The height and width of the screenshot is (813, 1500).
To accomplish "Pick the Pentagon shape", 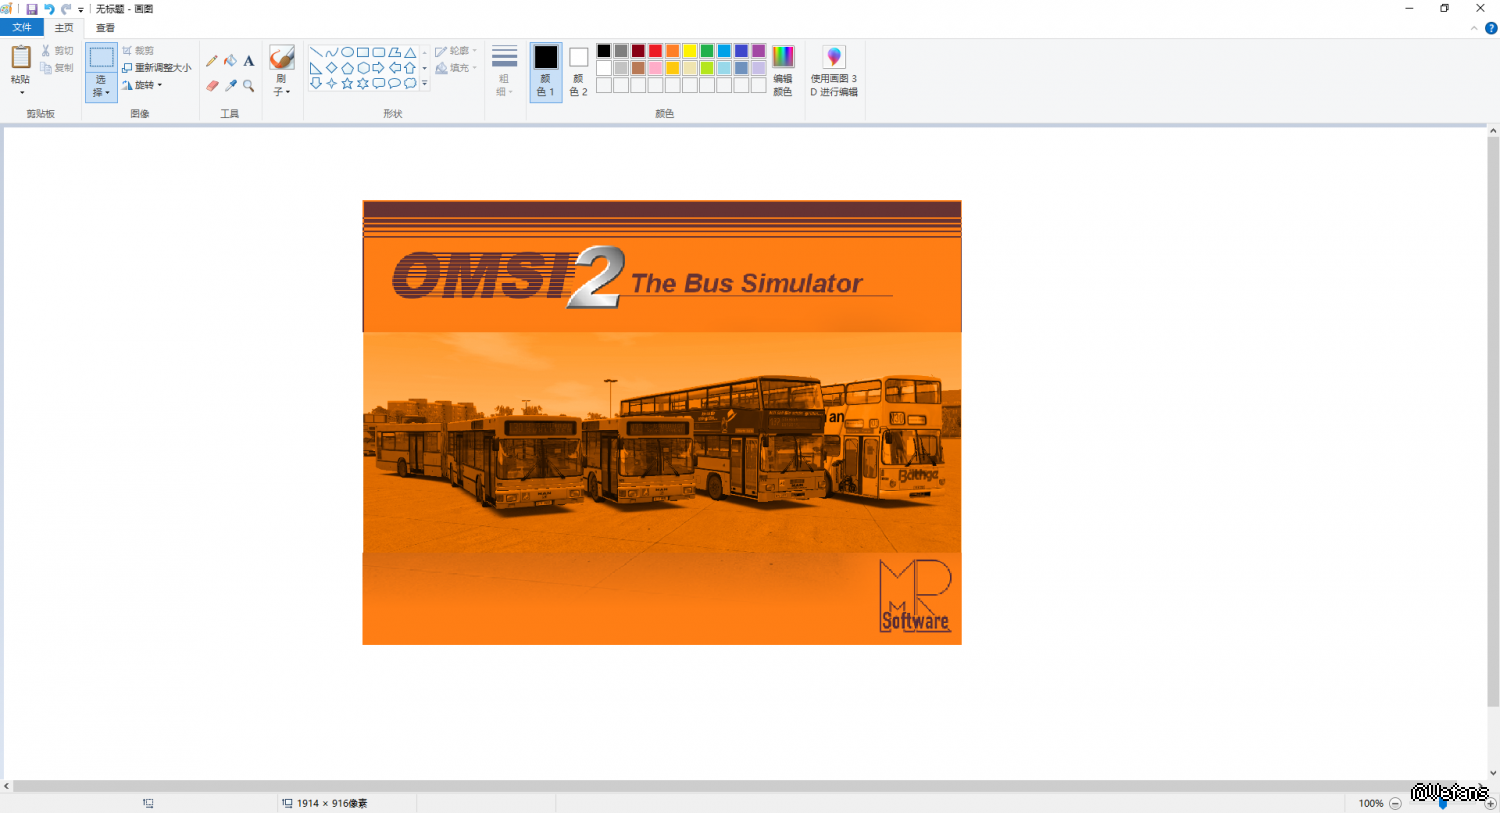I will coord(347,68).
